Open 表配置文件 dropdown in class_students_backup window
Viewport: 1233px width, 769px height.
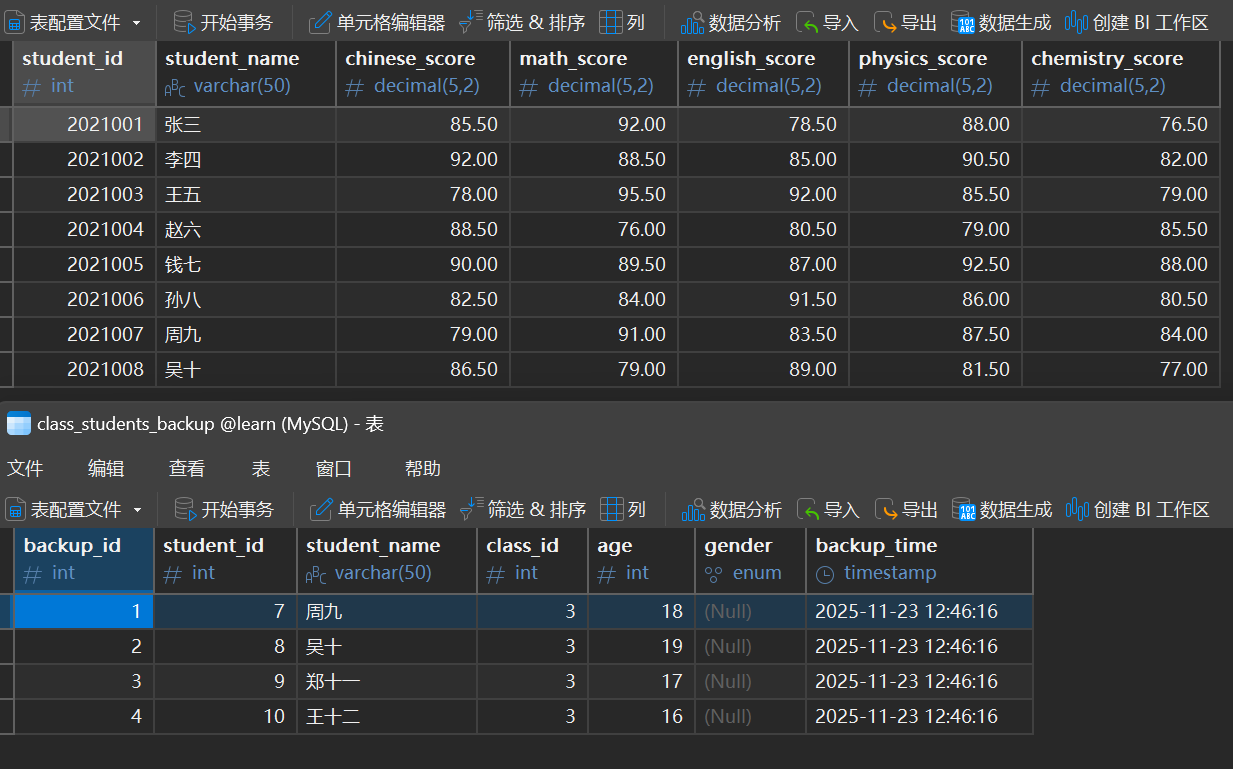tap(74, 509)
